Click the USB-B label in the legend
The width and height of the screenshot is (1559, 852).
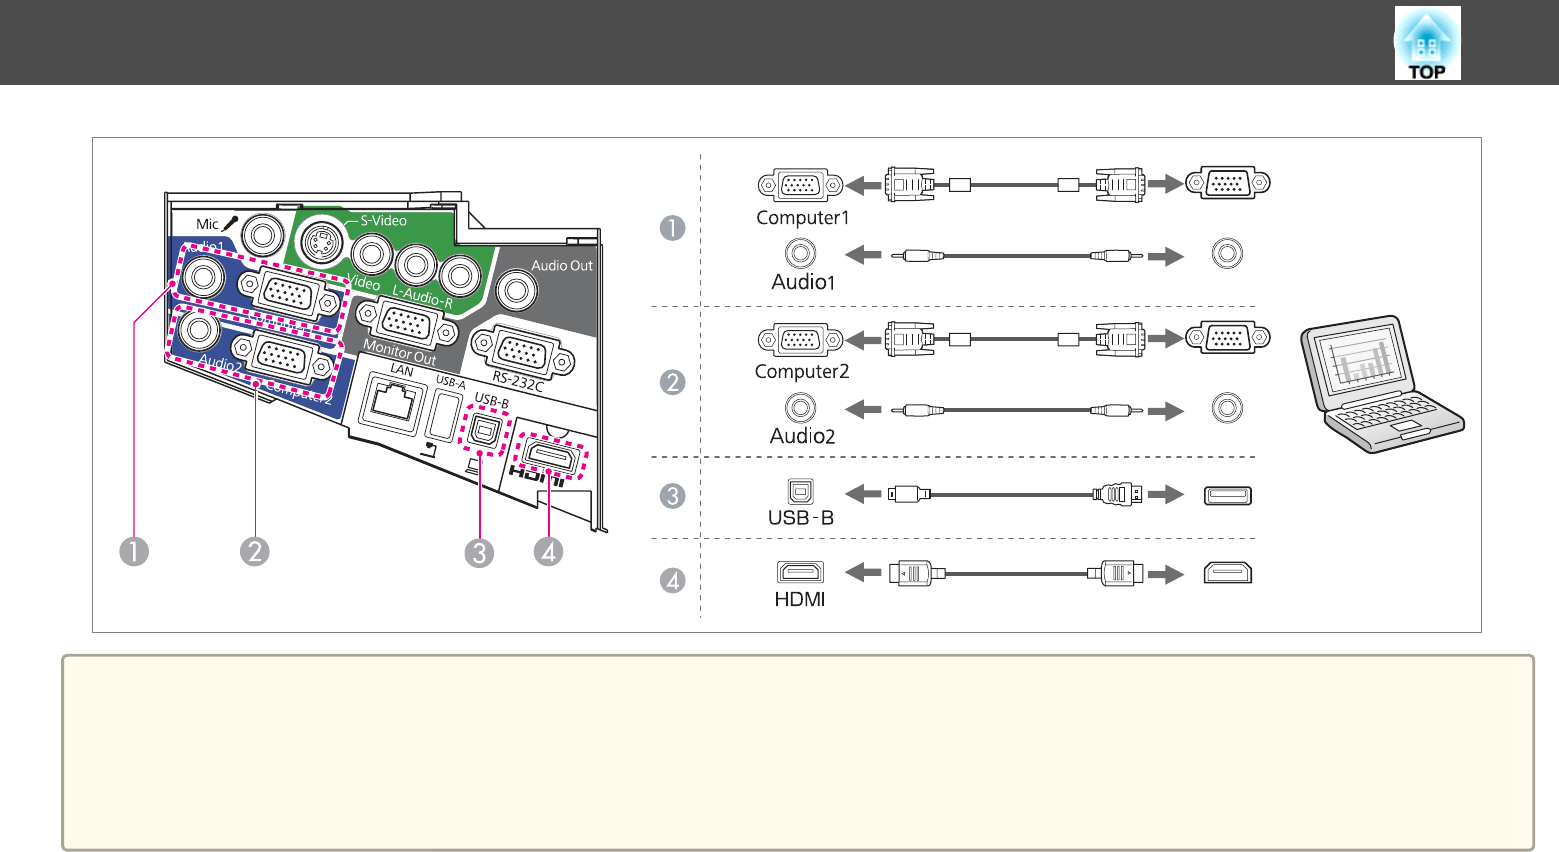[x=801, y=518]
